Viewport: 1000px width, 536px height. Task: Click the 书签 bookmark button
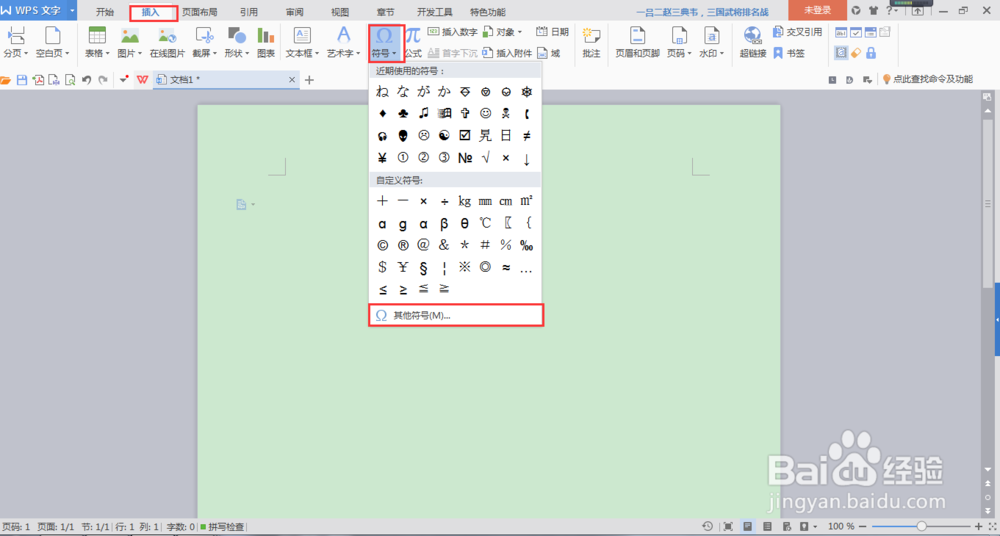(x=789, y=54)
